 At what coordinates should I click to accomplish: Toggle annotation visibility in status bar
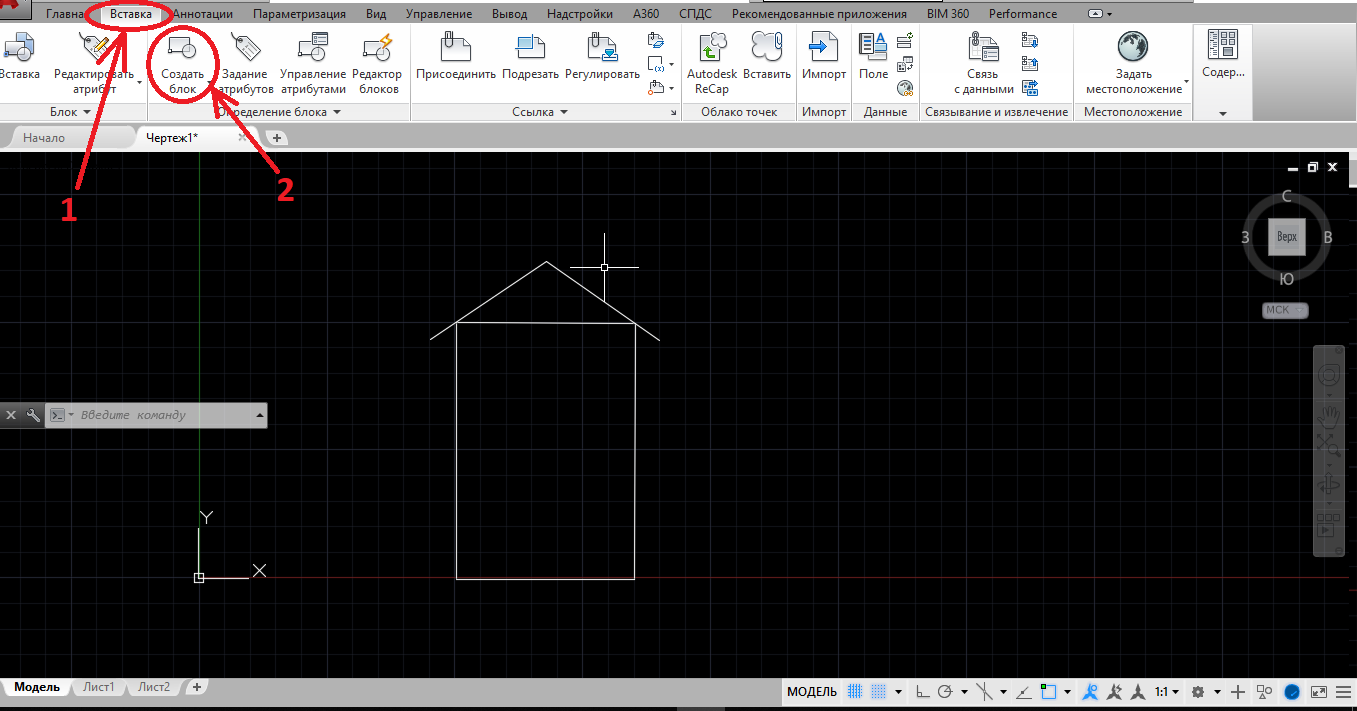pyautogui.click(x=1091, y=692)
